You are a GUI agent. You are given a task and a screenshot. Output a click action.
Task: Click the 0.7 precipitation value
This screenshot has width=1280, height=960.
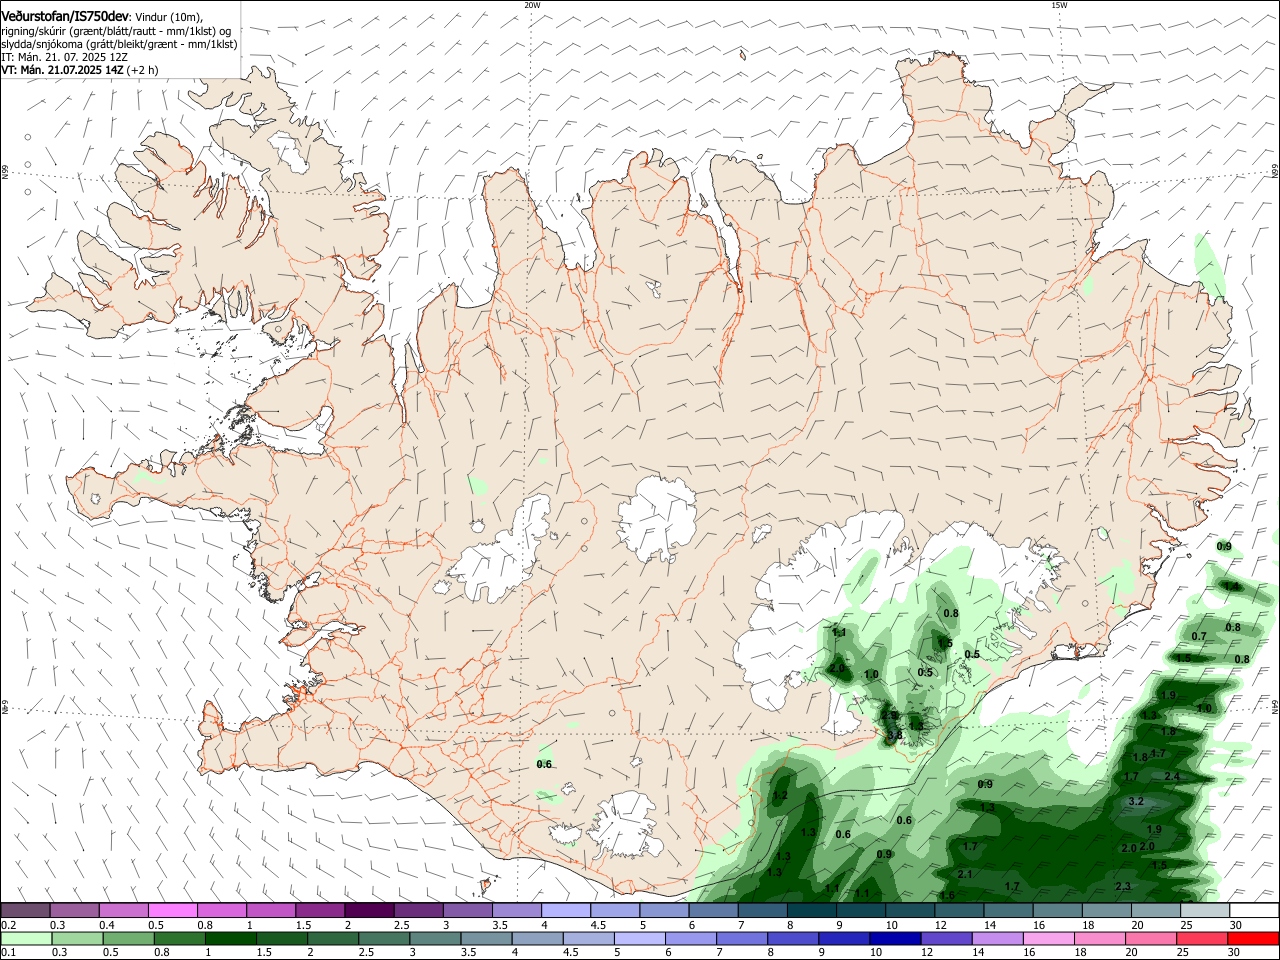point(1200,636)
